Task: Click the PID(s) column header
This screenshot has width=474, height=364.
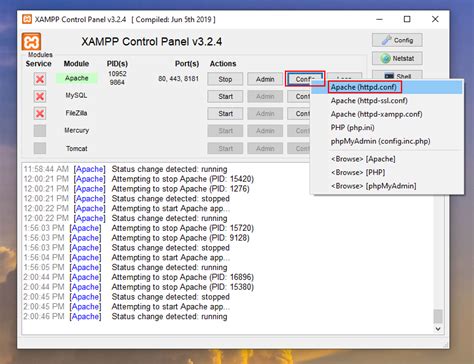Action: [117, 64]
